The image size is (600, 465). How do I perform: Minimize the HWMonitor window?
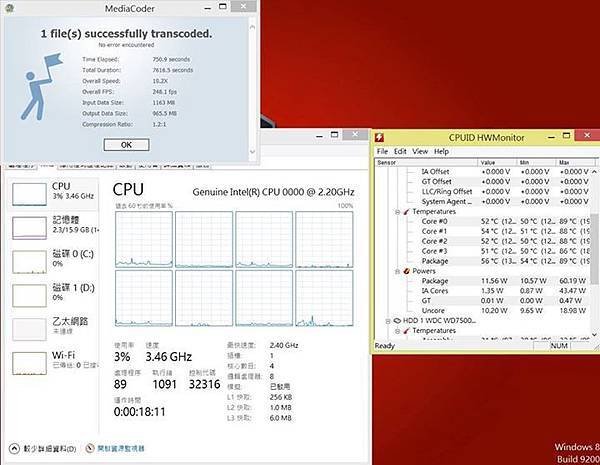click(551, 137)
